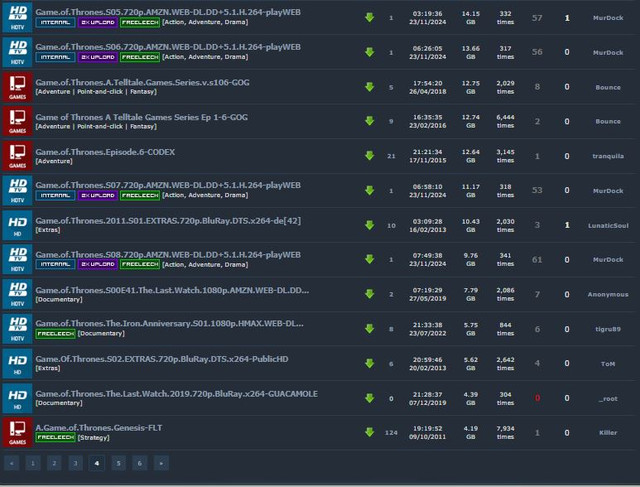
Task: Select current page 4 button
Action: point(97,463)
